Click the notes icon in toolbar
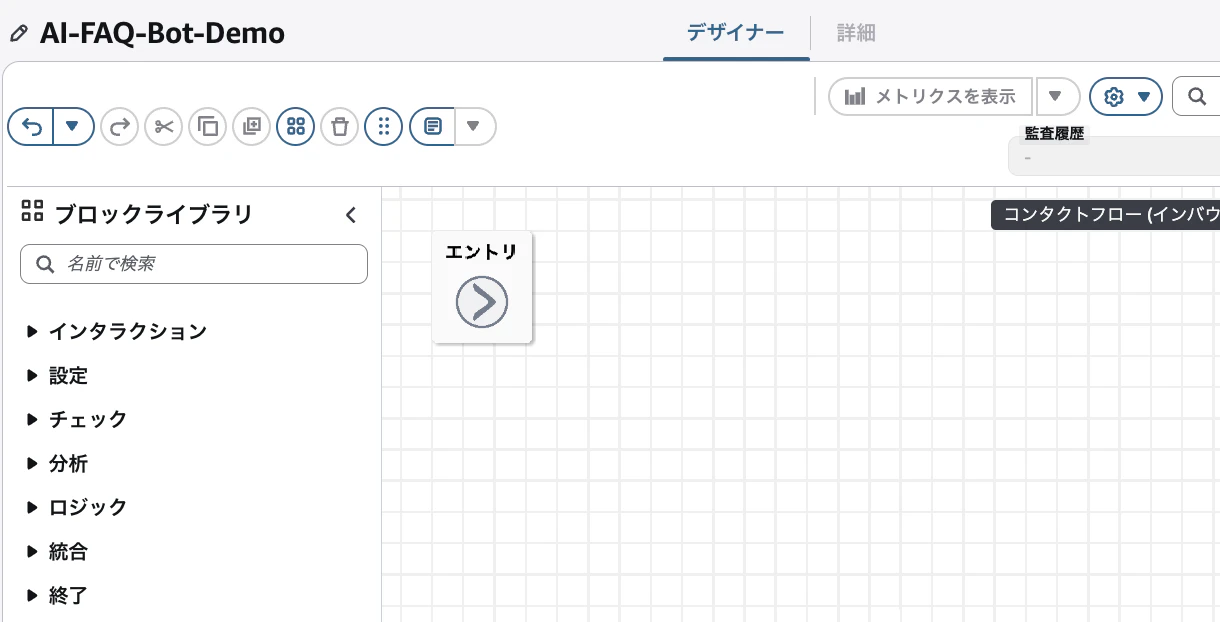Screen dimensions: 1220x622 pos(432,127)
